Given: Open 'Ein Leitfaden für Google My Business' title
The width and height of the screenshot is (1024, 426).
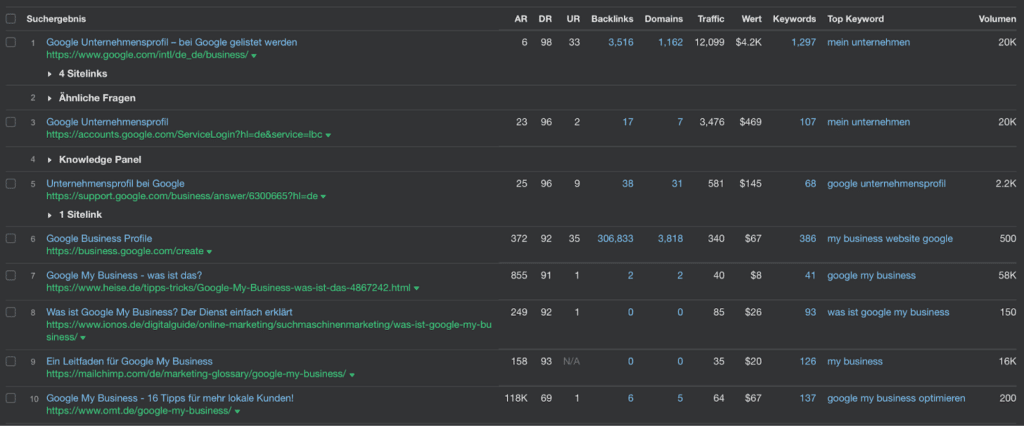Looking at the screenshot, I should coord(129,361).
